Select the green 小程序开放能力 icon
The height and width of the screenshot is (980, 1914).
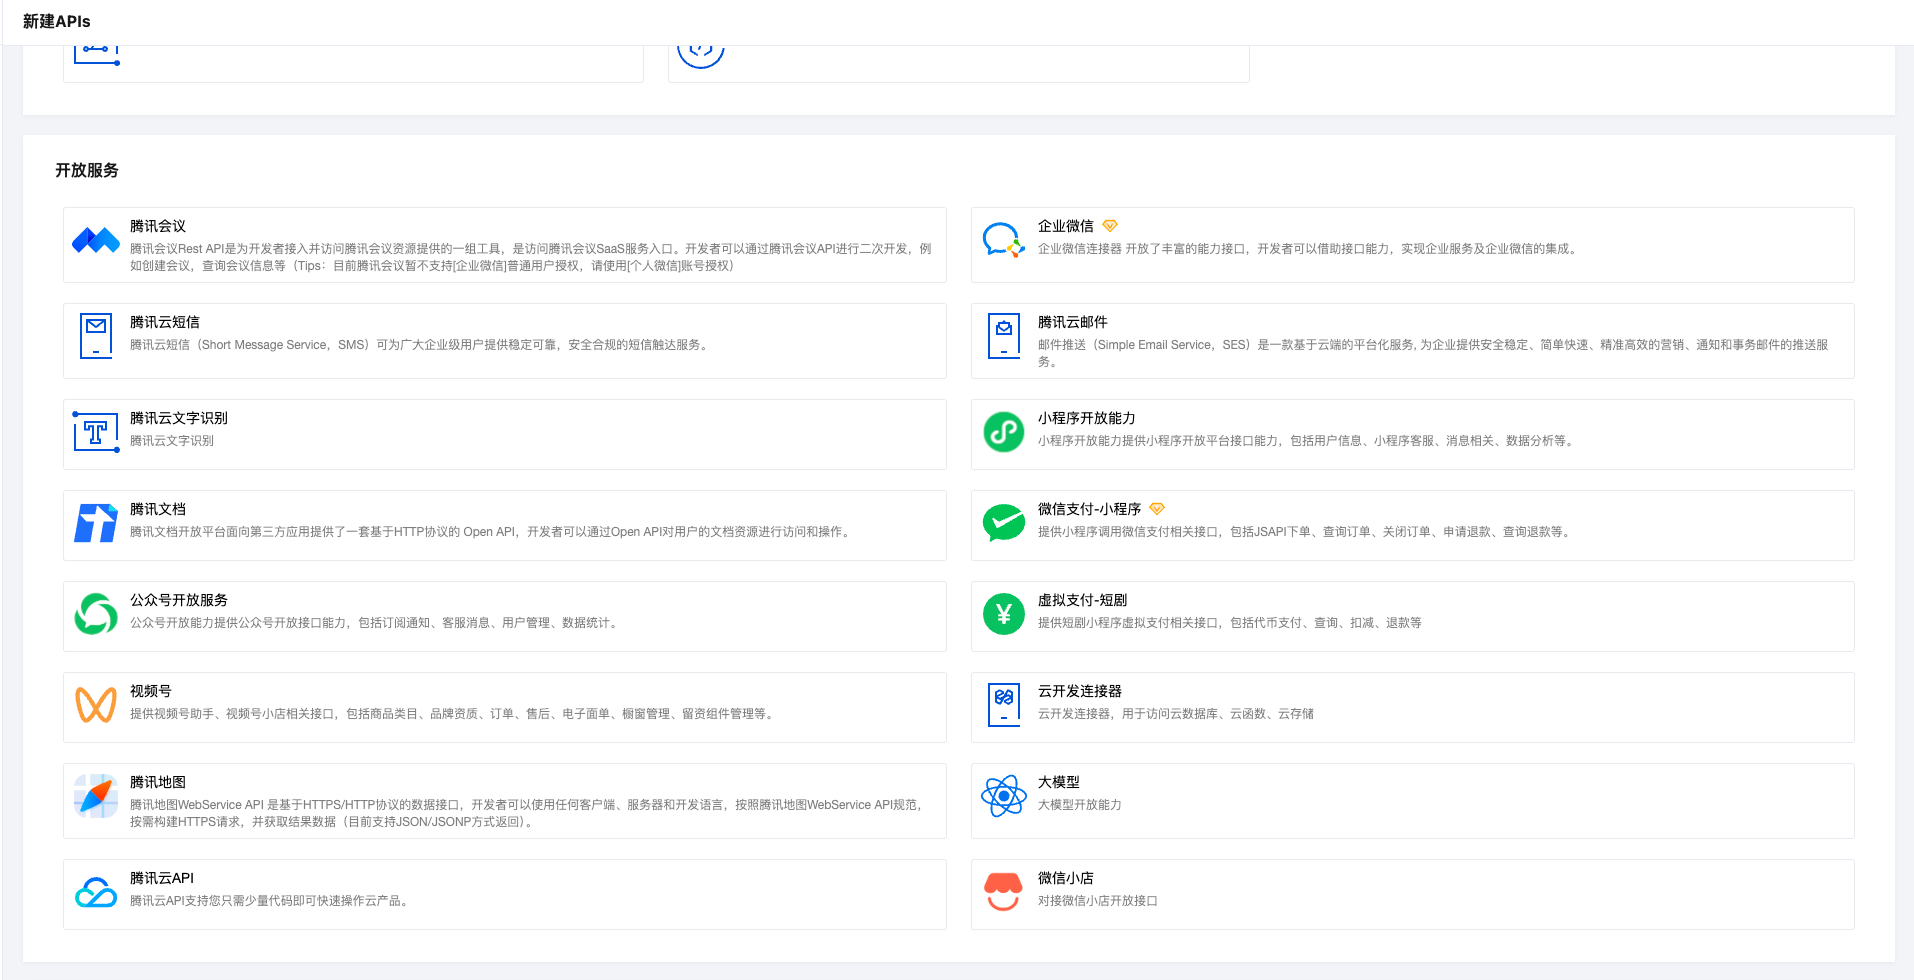pos(1003,432)
